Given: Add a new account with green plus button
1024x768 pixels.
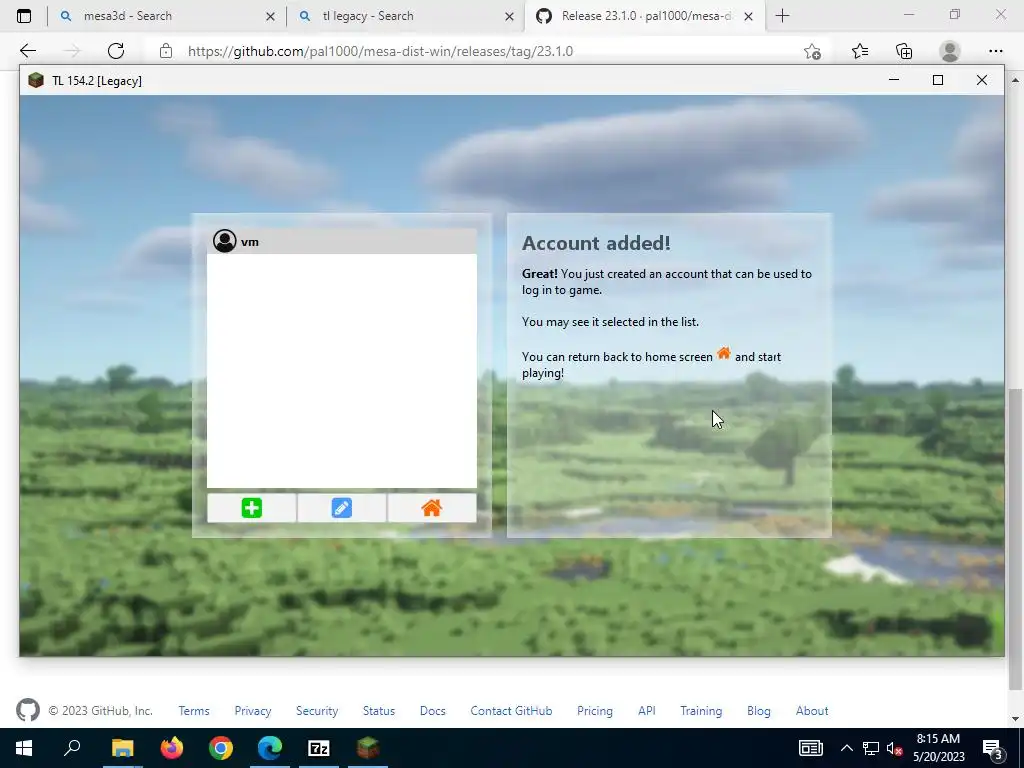Looking at the screenshot, I should (x=251, y=508).
